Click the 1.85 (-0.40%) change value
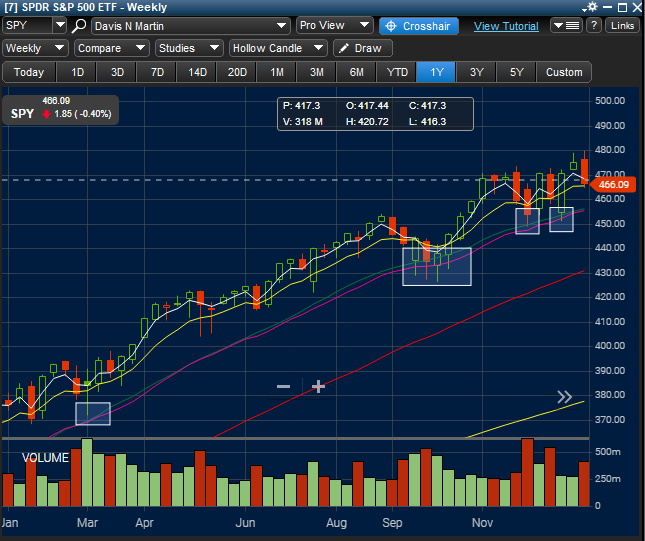This screenshot has width=645, height=541. coord(83,114)
